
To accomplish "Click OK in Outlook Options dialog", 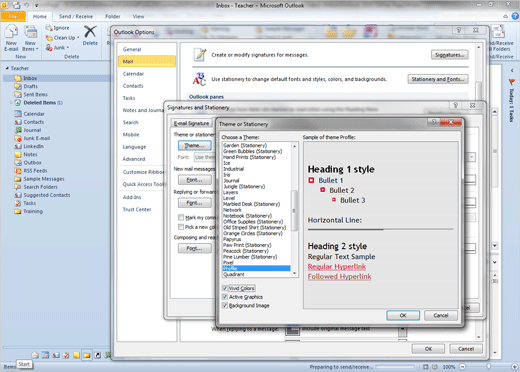I will [x=428, y=349].
